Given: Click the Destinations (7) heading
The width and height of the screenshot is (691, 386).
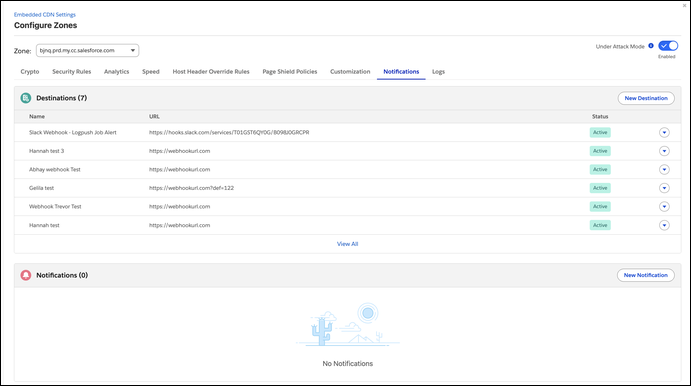Looking at the screenshot, I should (61, 98).
